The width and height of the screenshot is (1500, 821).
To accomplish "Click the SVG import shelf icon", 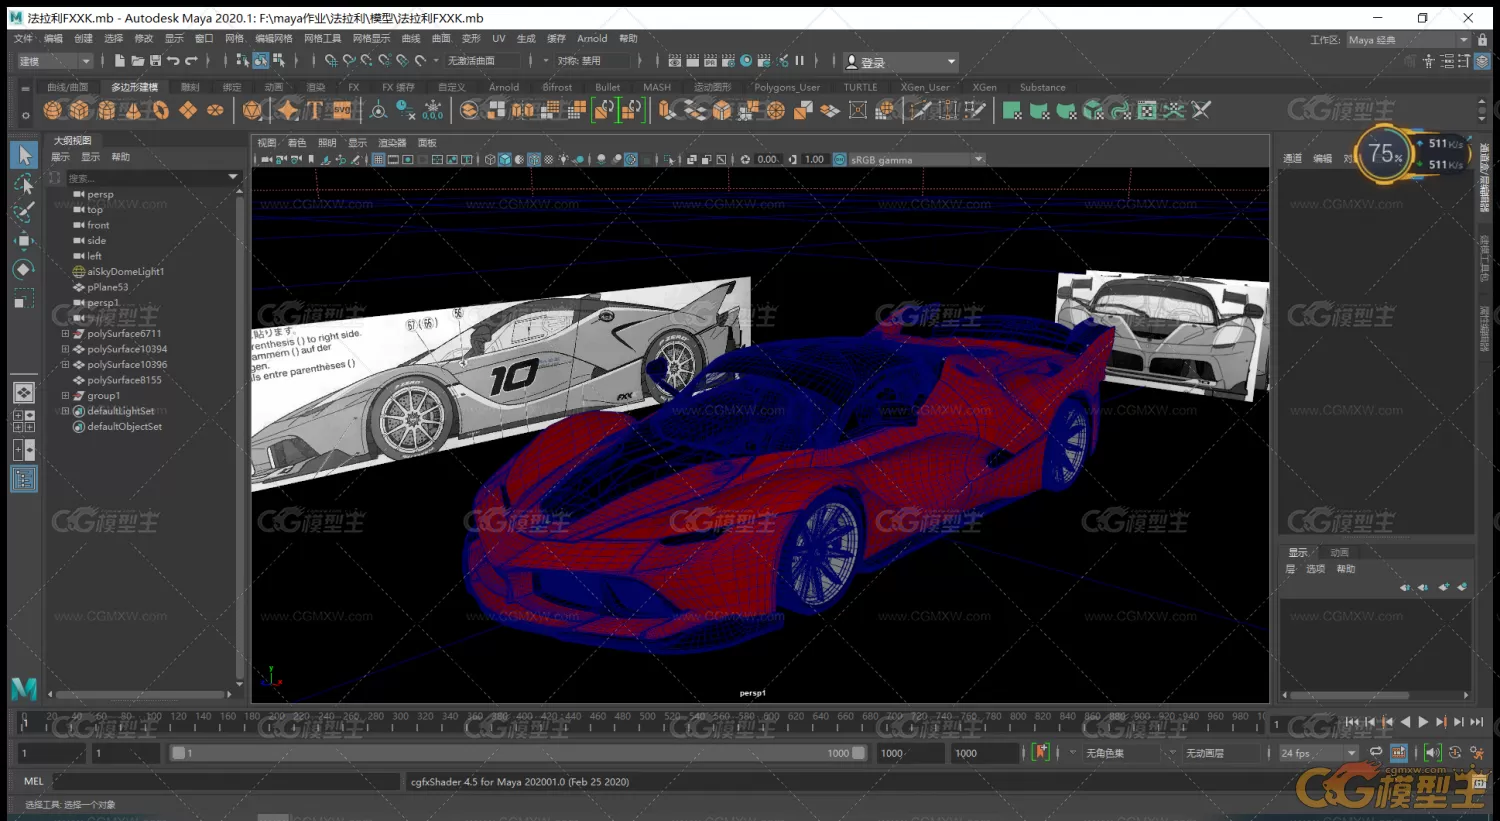I will (342, 110).
